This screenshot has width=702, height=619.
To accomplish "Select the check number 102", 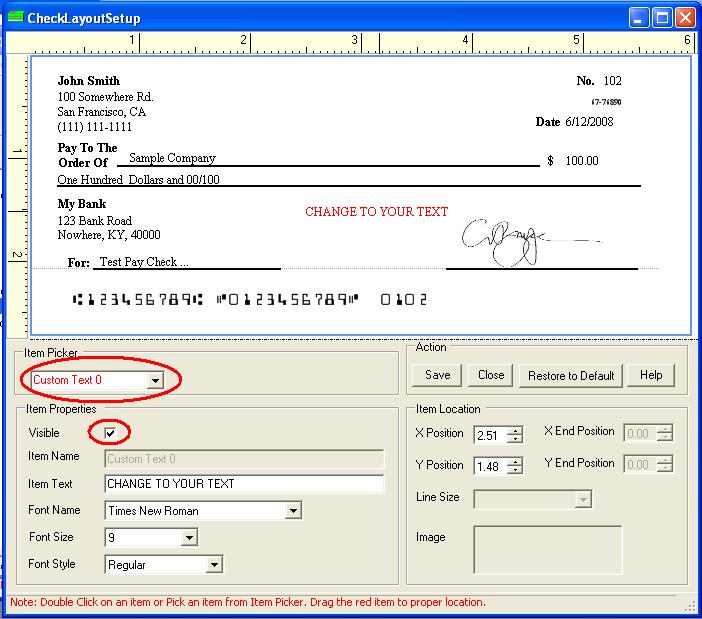I will coord(612,81).
